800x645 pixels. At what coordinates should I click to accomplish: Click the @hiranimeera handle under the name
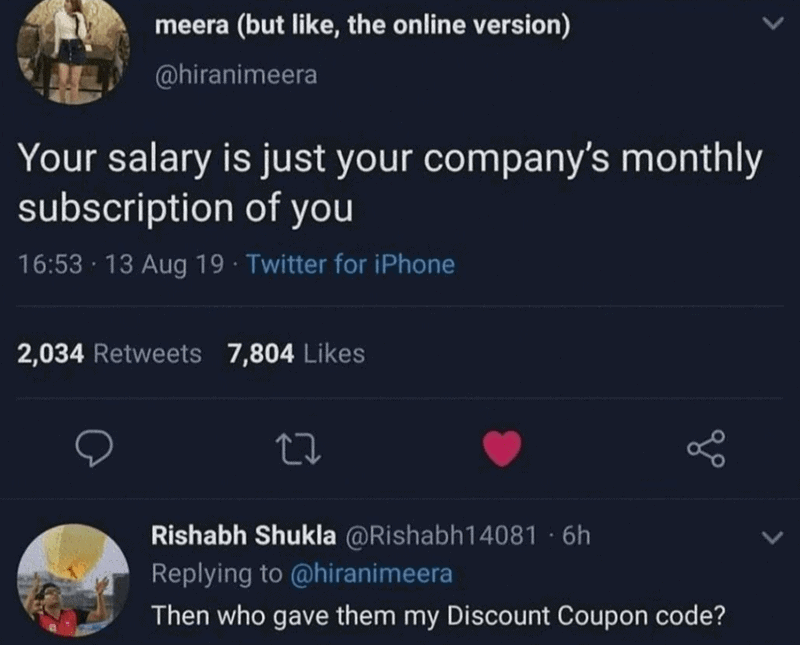coord(236,75)
